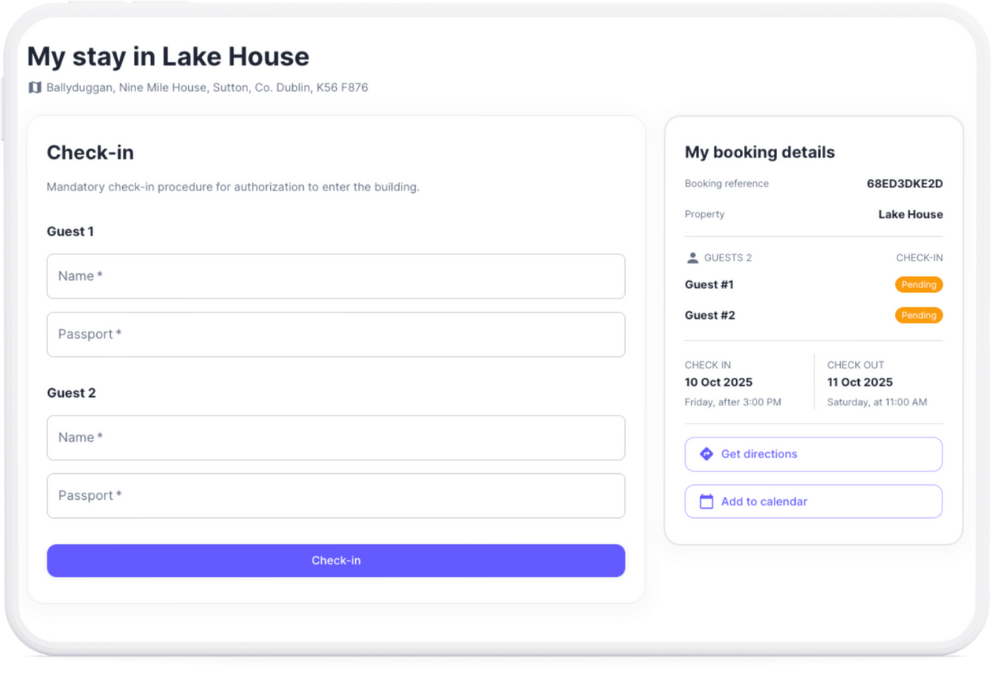992x673 pixels.
Task: Click the Pending badge for Guest #1
Action: (918, 284)
